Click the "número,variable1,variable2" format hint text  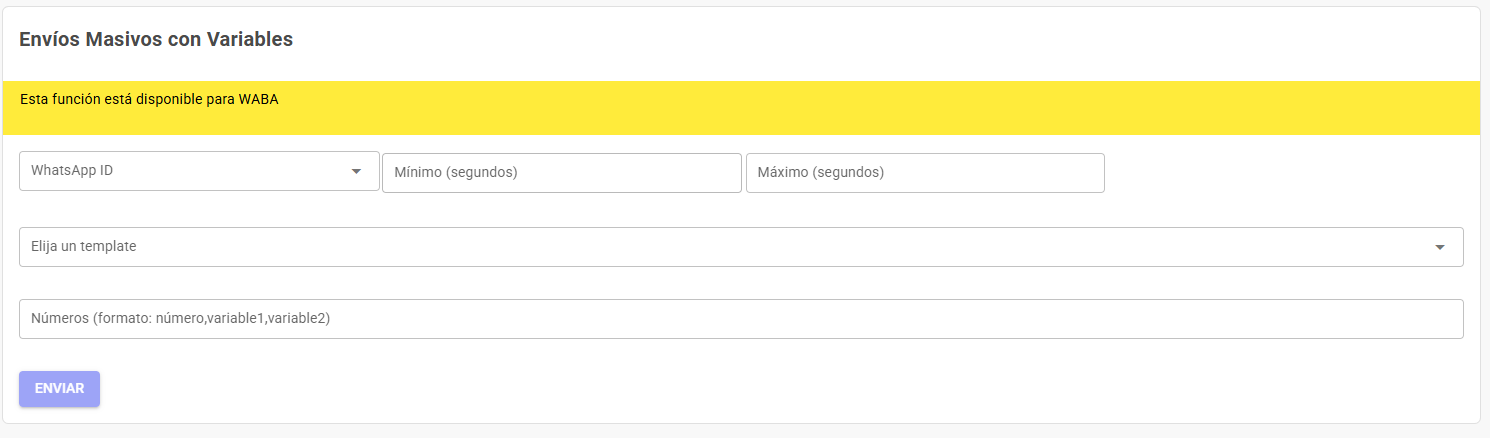click(243, 319)
